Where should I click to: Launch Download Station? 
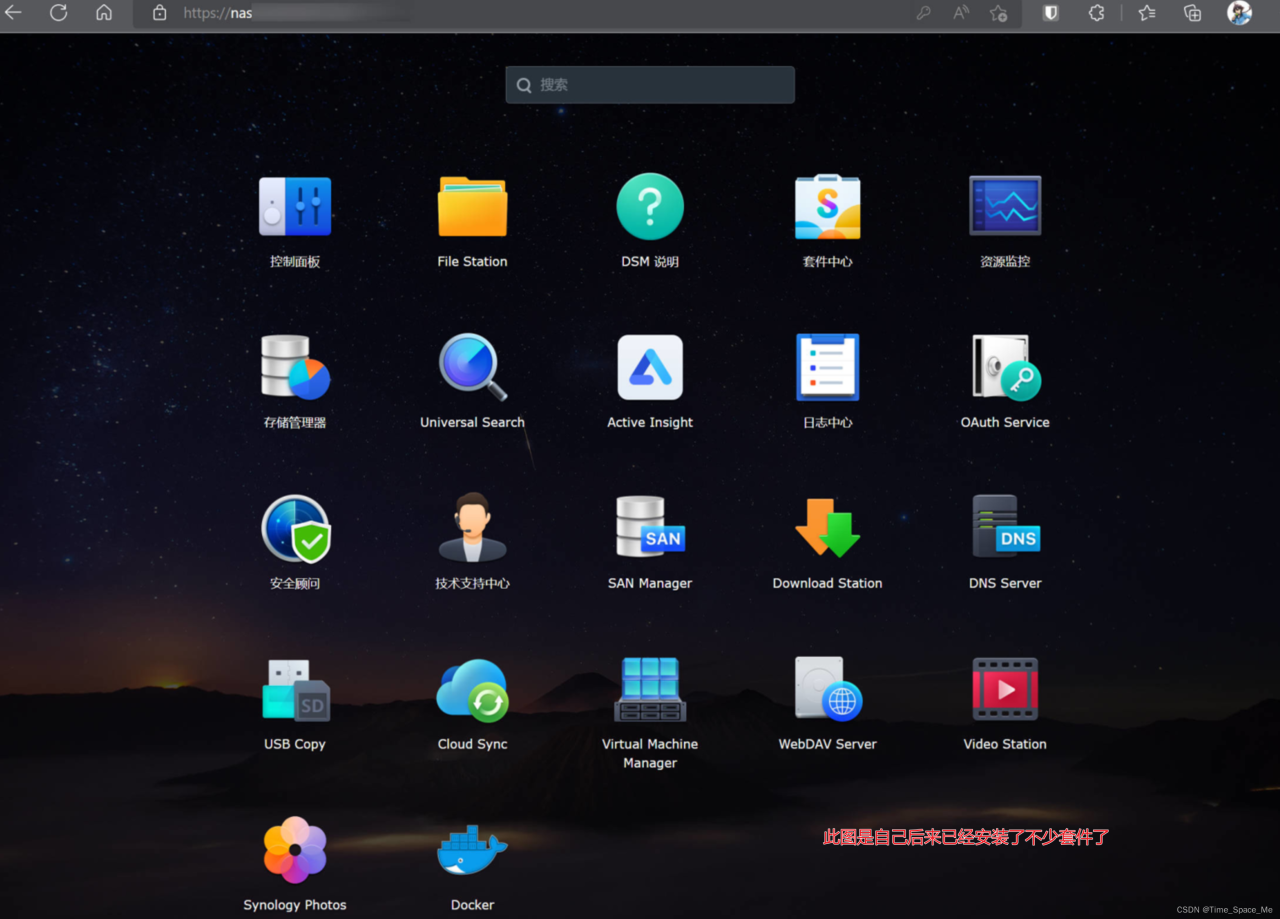click(827, 529)
